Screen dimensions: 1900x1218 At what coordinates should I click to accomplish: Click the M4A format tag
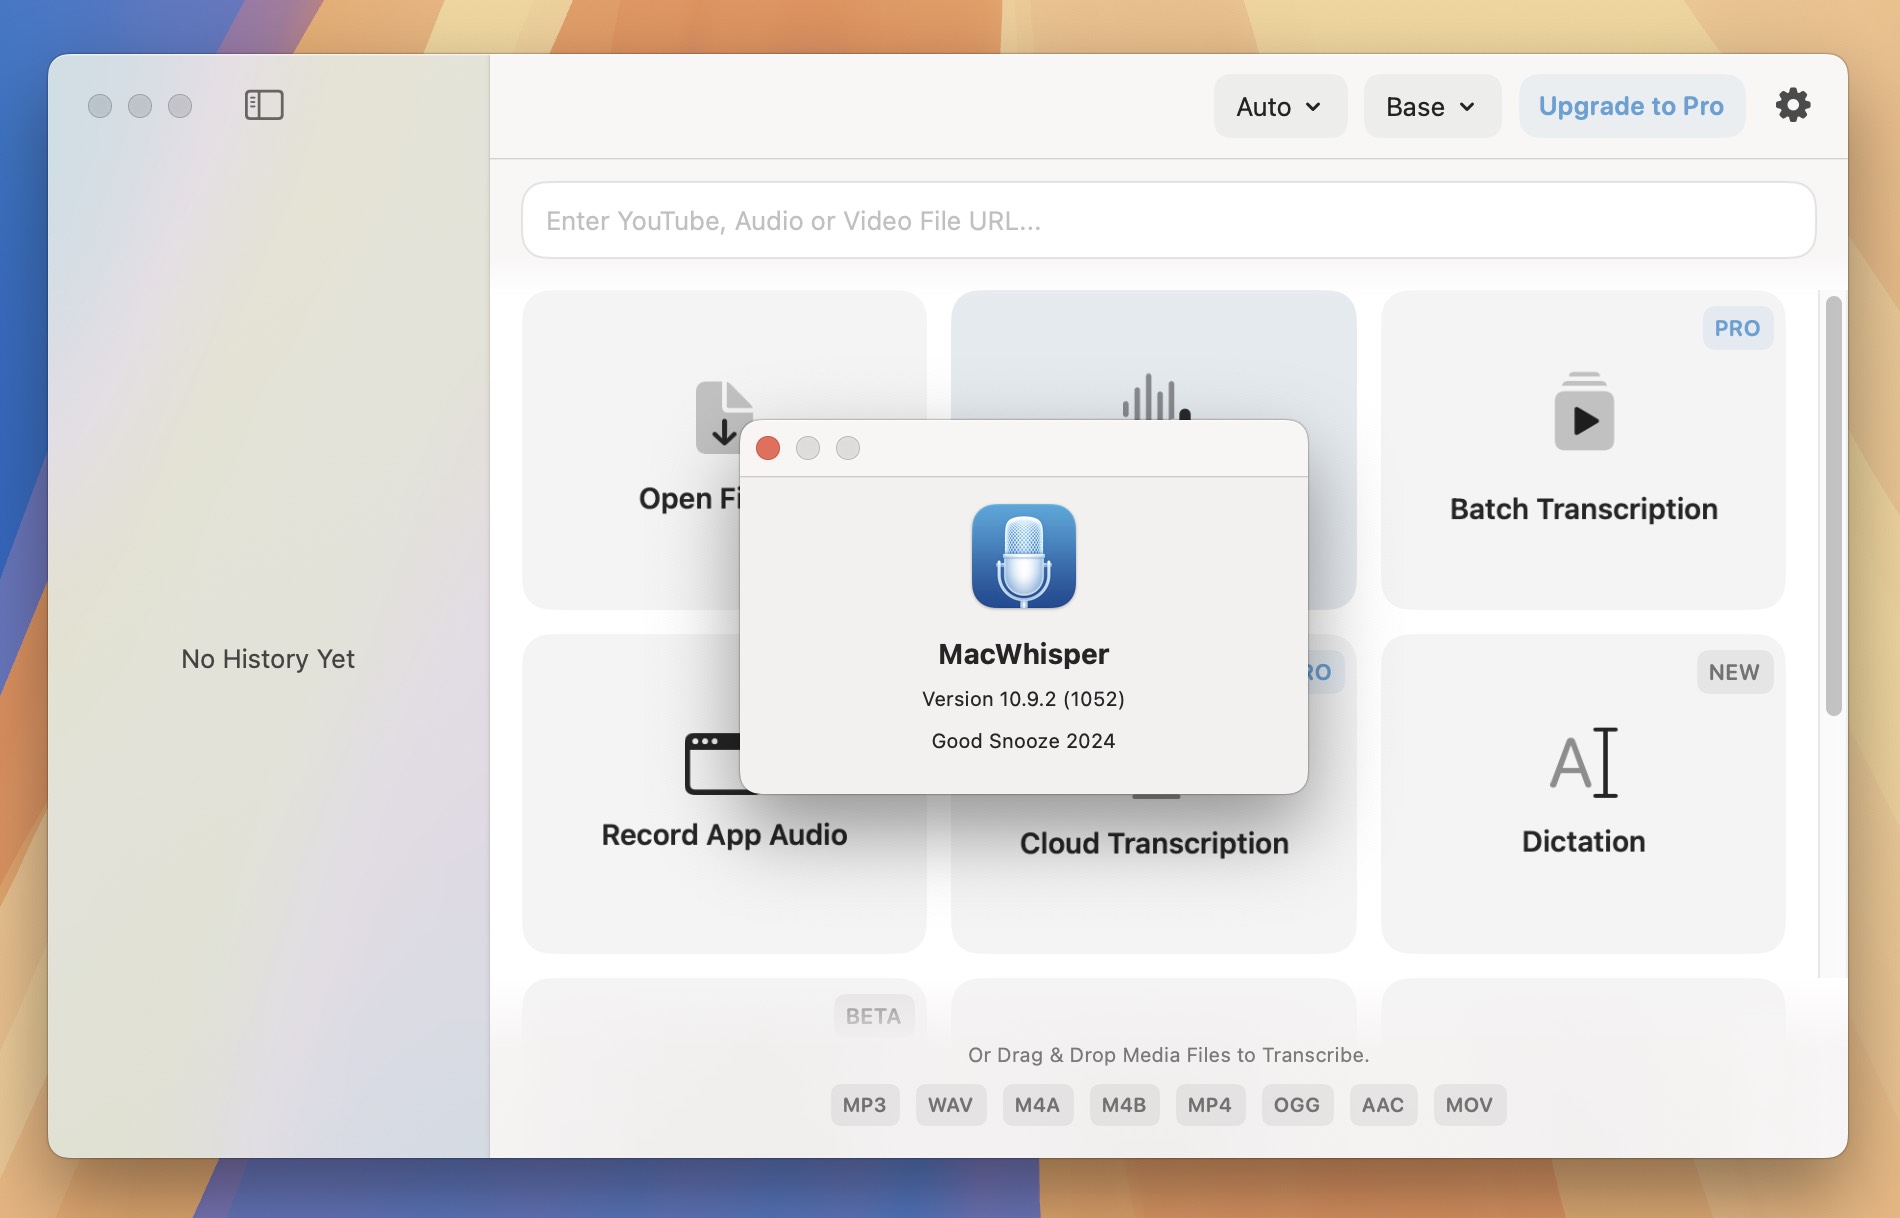point(1037,1105)
